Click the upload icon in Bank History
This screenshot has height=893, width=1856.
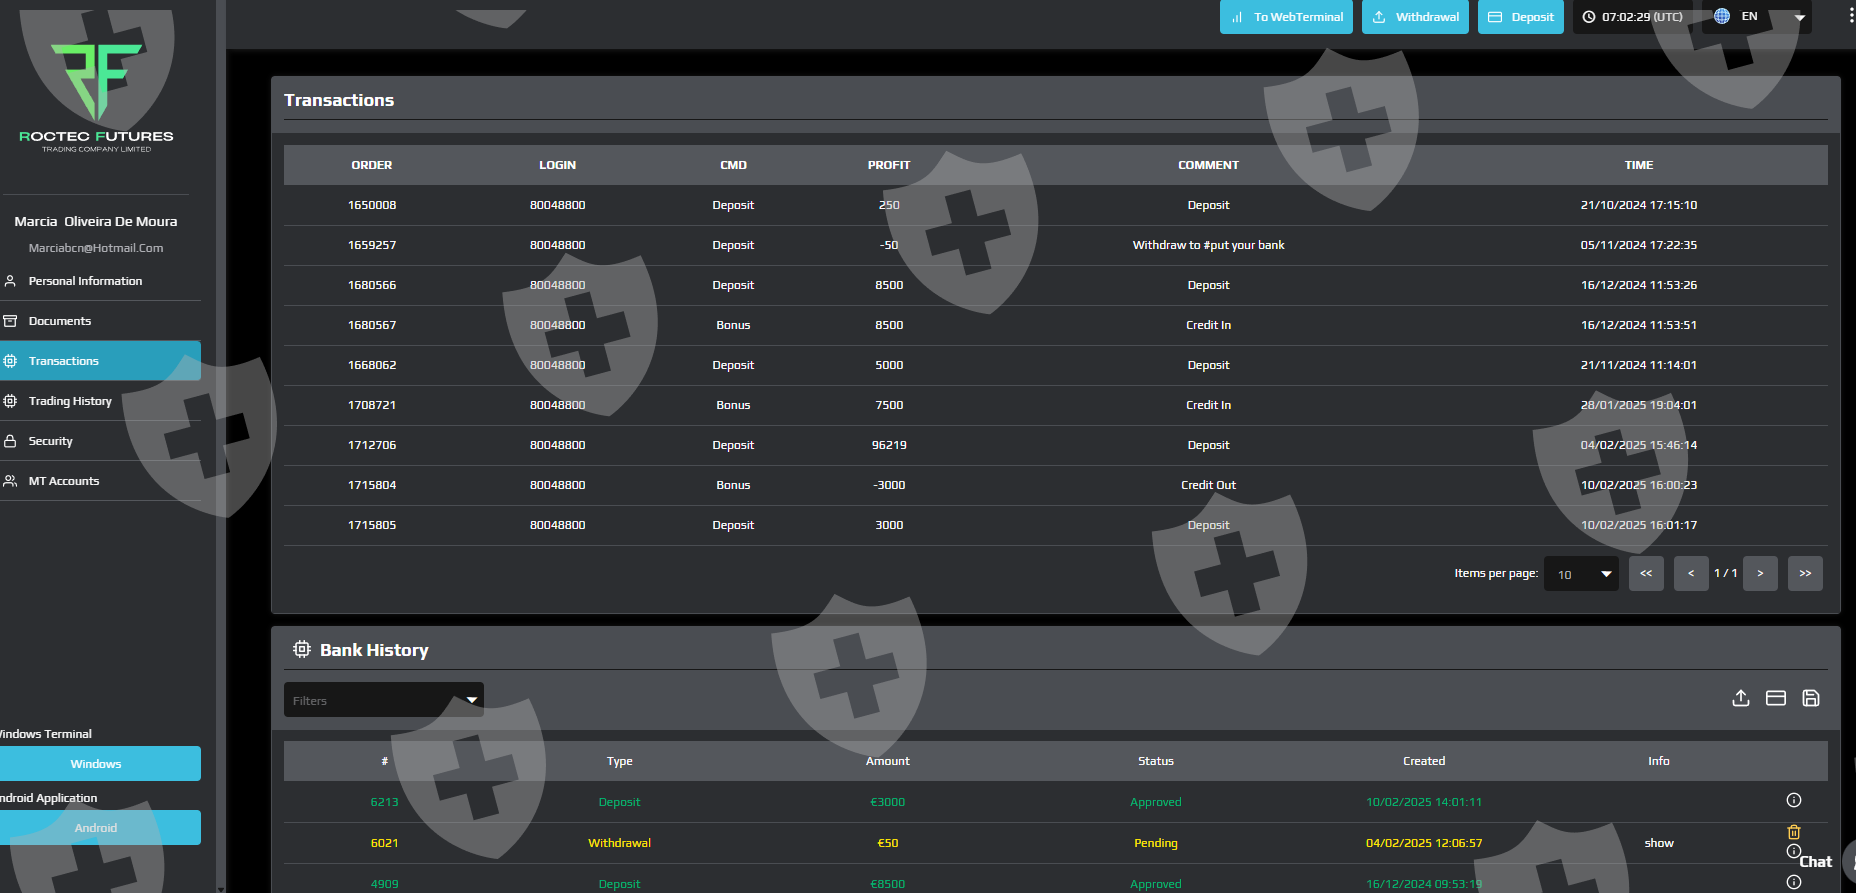1740,698
